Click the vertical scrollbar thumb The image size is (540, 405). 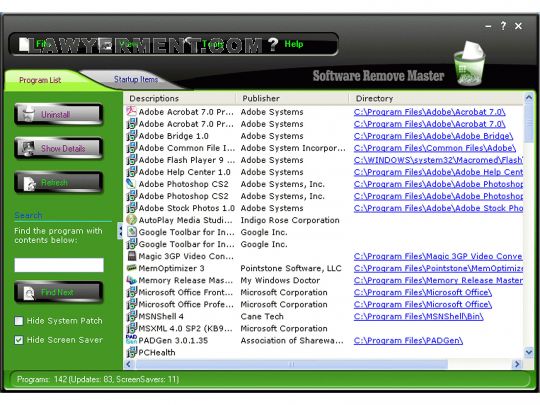tap(529, 122)
